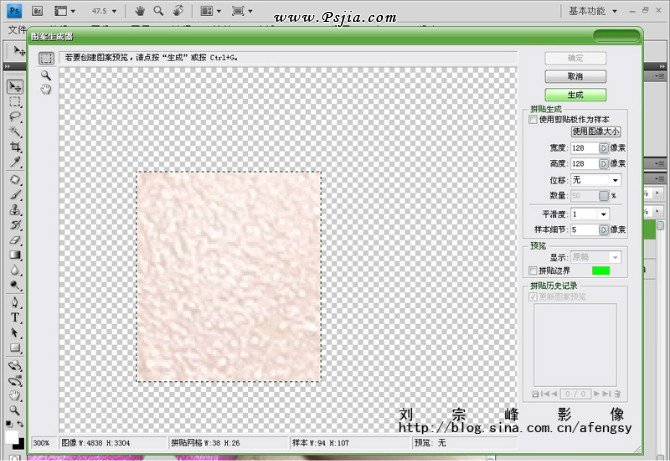This screenshot has height=461, width=670.
Task: Select the Lasso tool in toolbox
Action: pos(15,117)
